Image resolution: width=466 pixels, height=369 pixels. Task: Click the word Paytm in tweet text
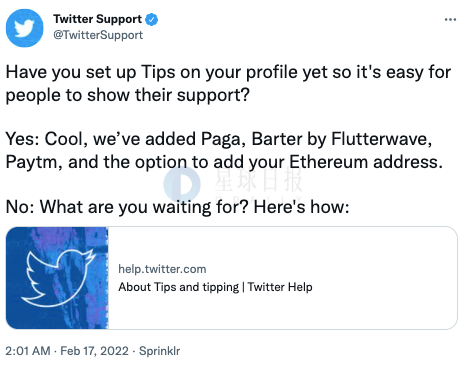(32, 163)
